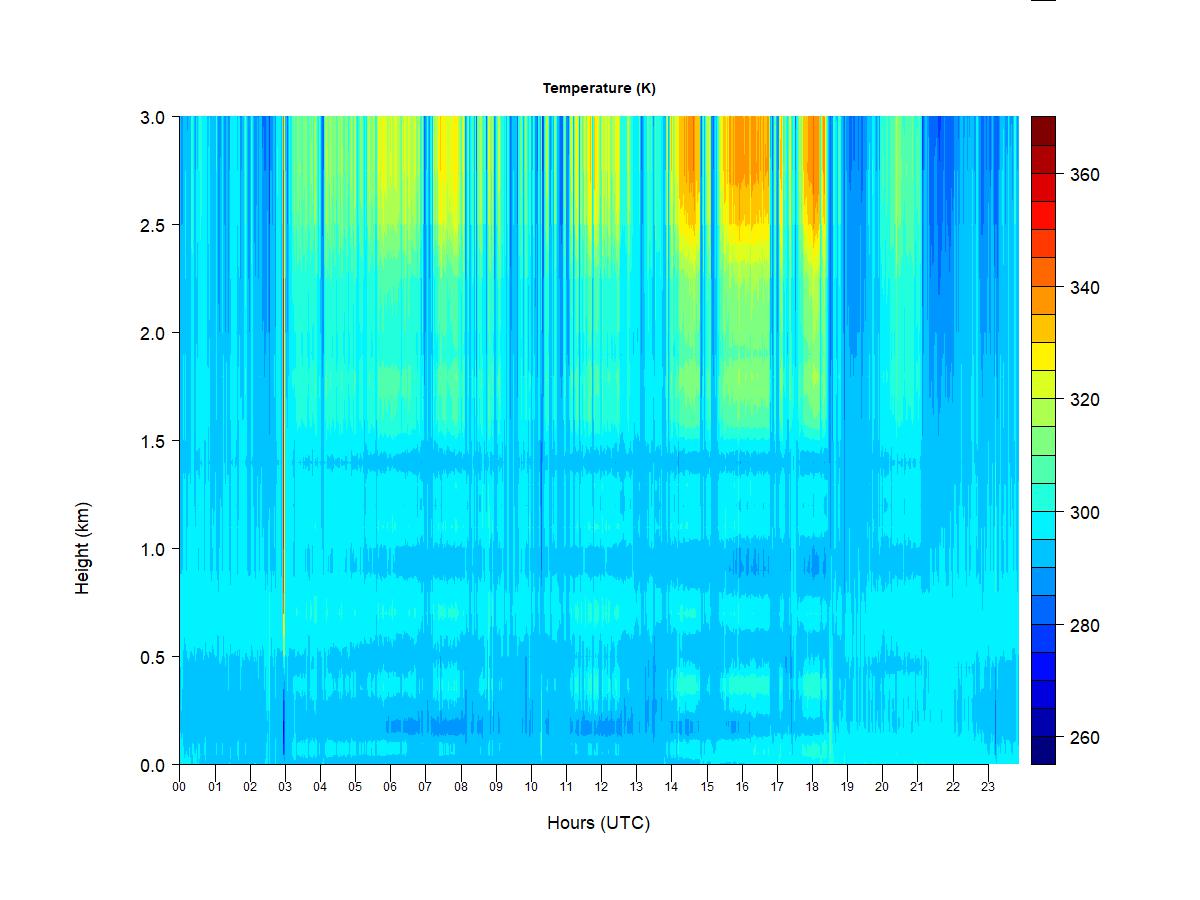1200x900 pixels.
Task: Select the 03 hour tick label
Action: pyautogui.click(x=285, y=787)
